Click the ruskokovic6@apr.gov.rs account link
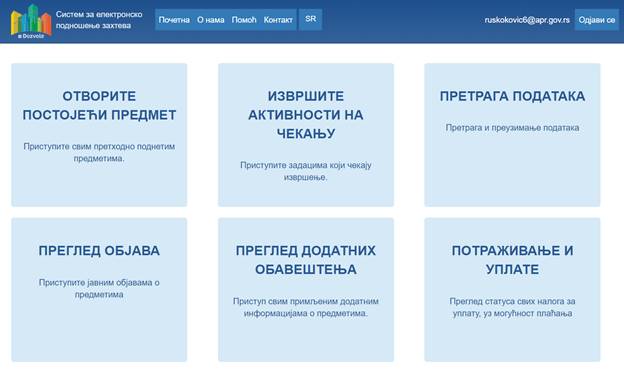Viewport: 624px width, 370px height. point(527,20)
